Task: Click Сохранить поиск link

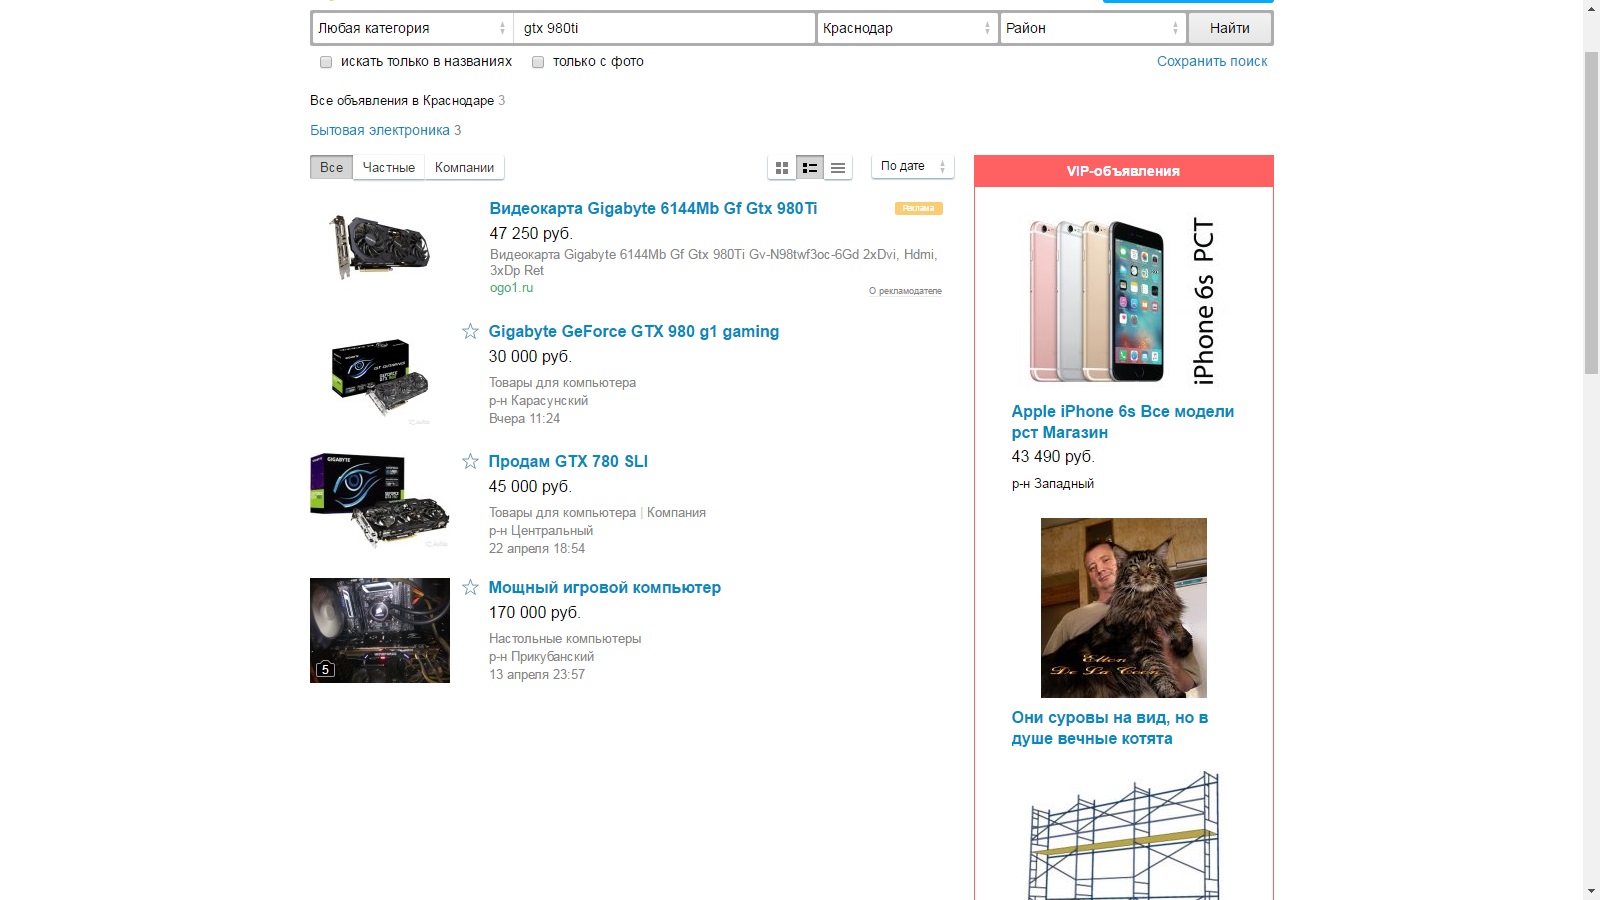Action: (x=1212, y=61)
